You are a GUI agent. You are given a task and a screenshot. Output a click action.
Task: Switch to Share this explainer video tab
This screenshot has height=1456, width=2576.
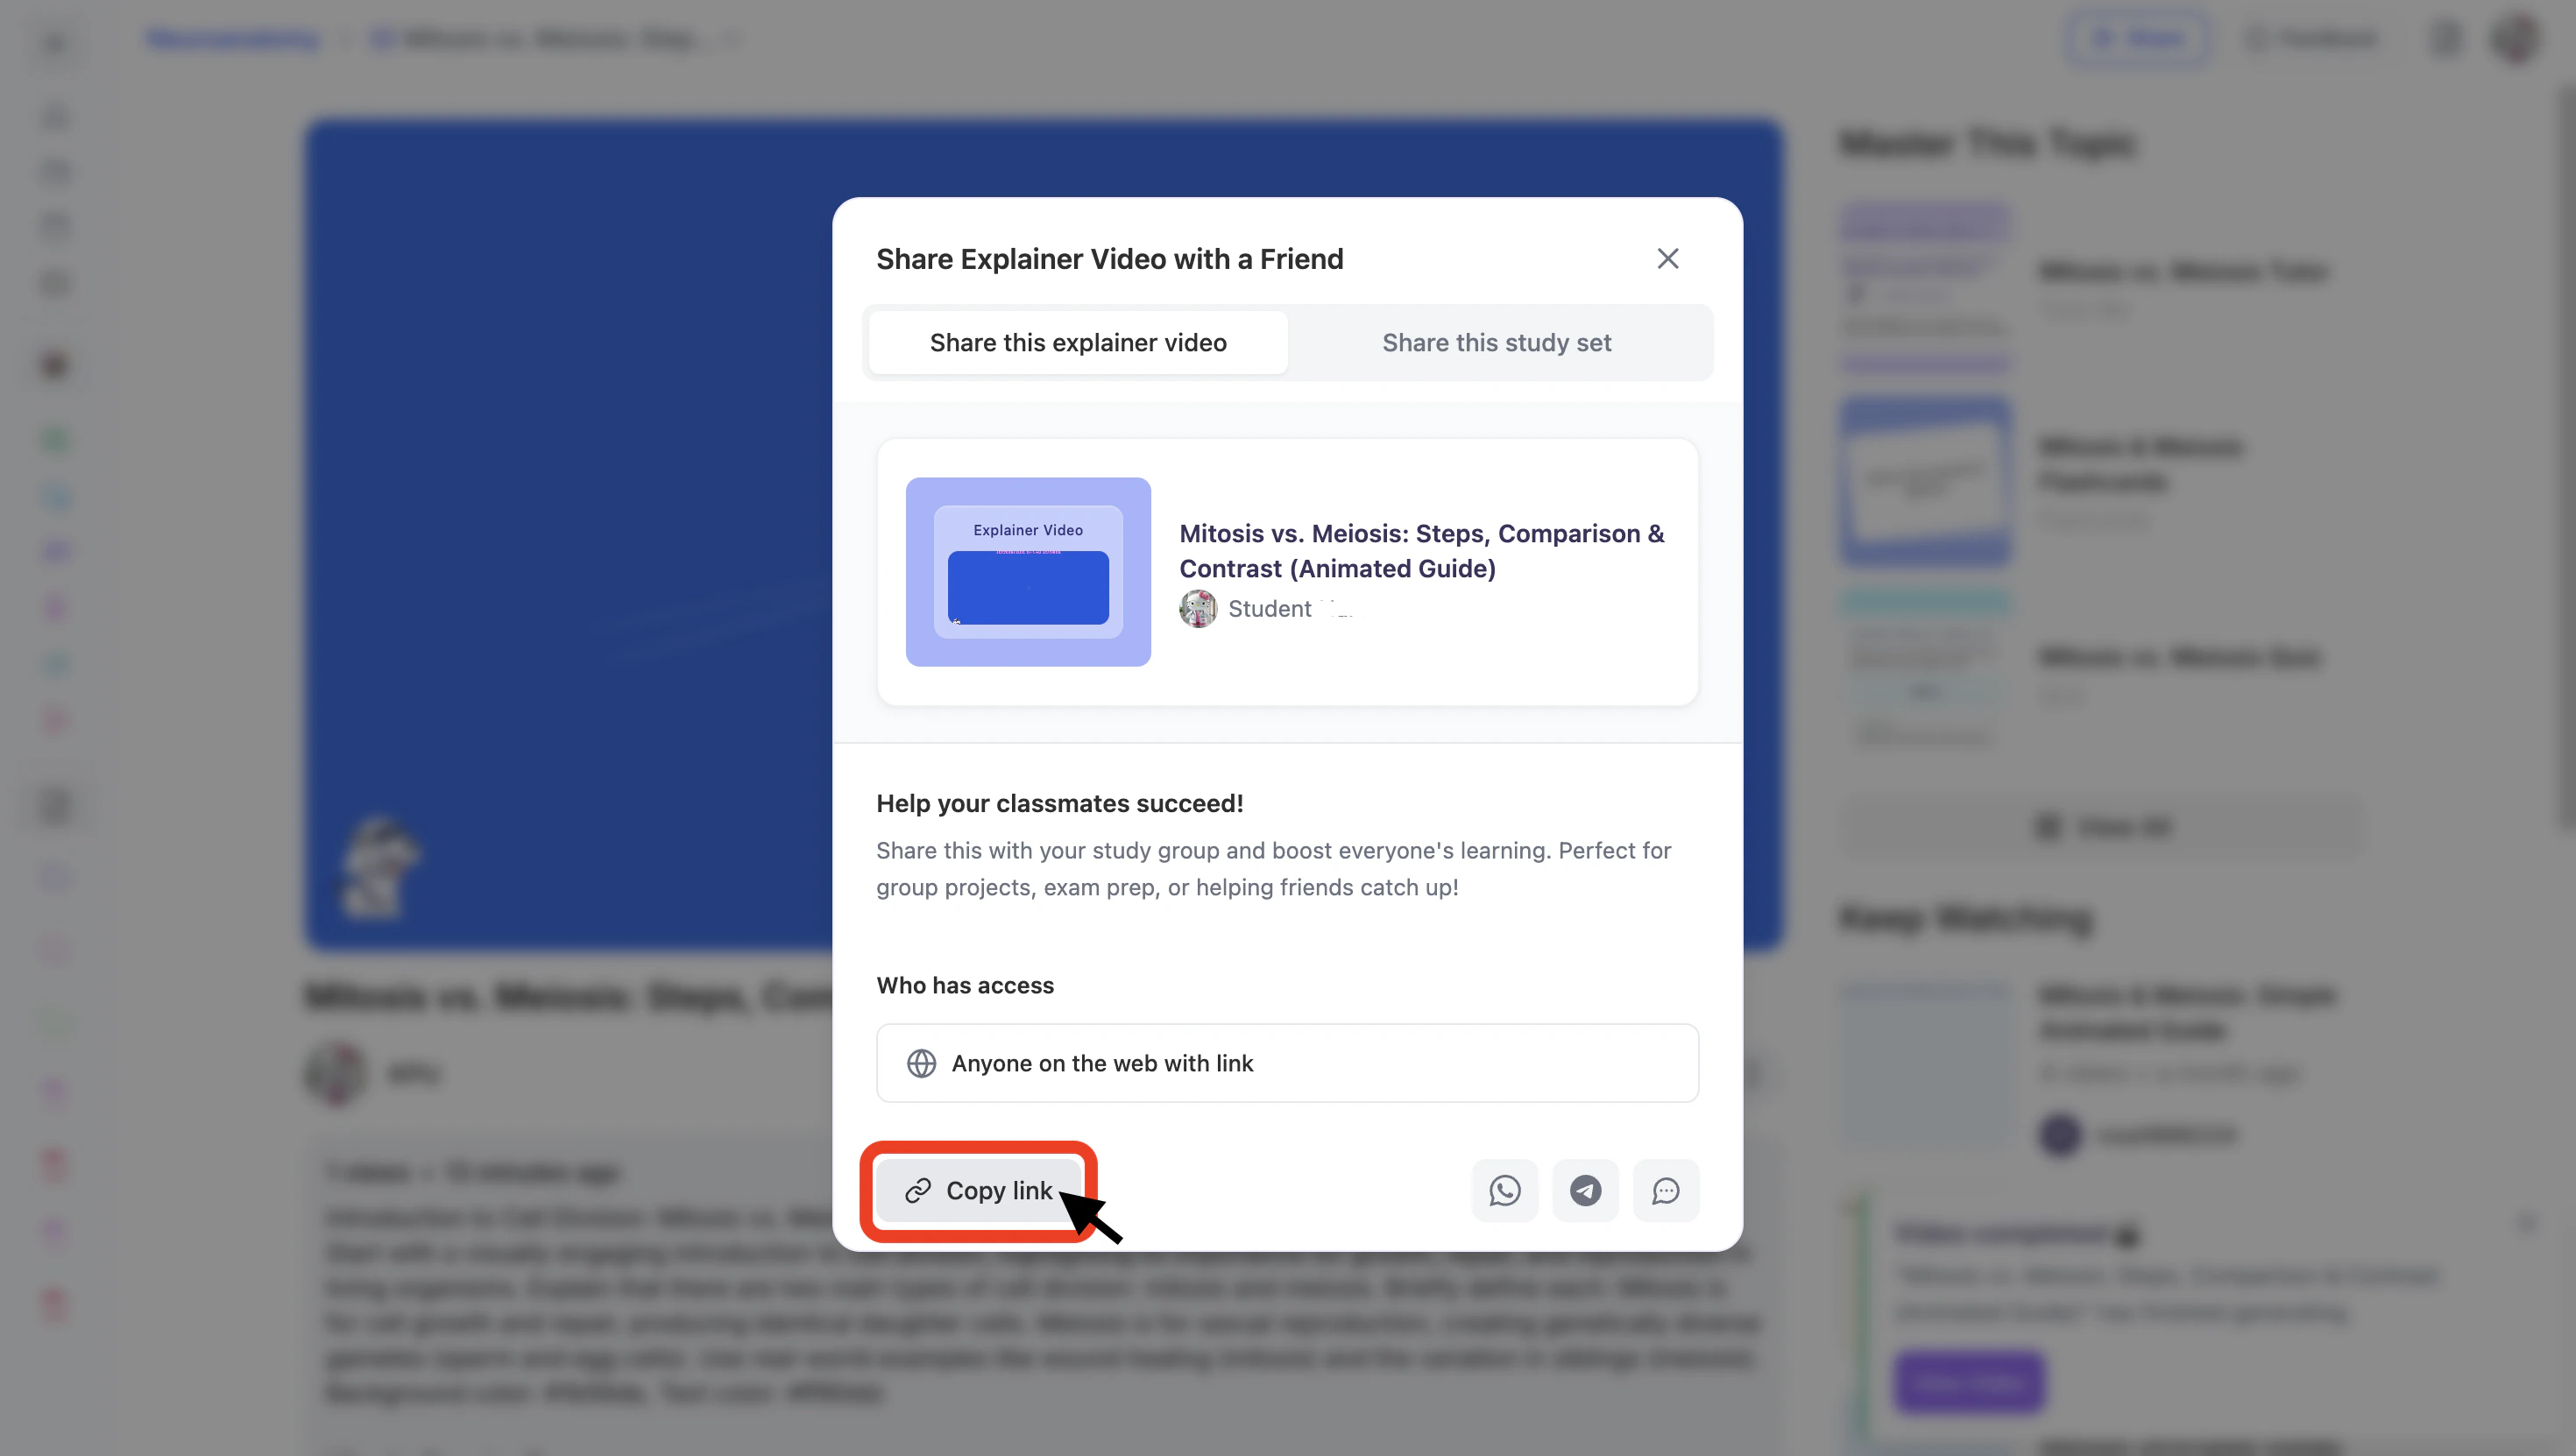(x=1078, y=342)
